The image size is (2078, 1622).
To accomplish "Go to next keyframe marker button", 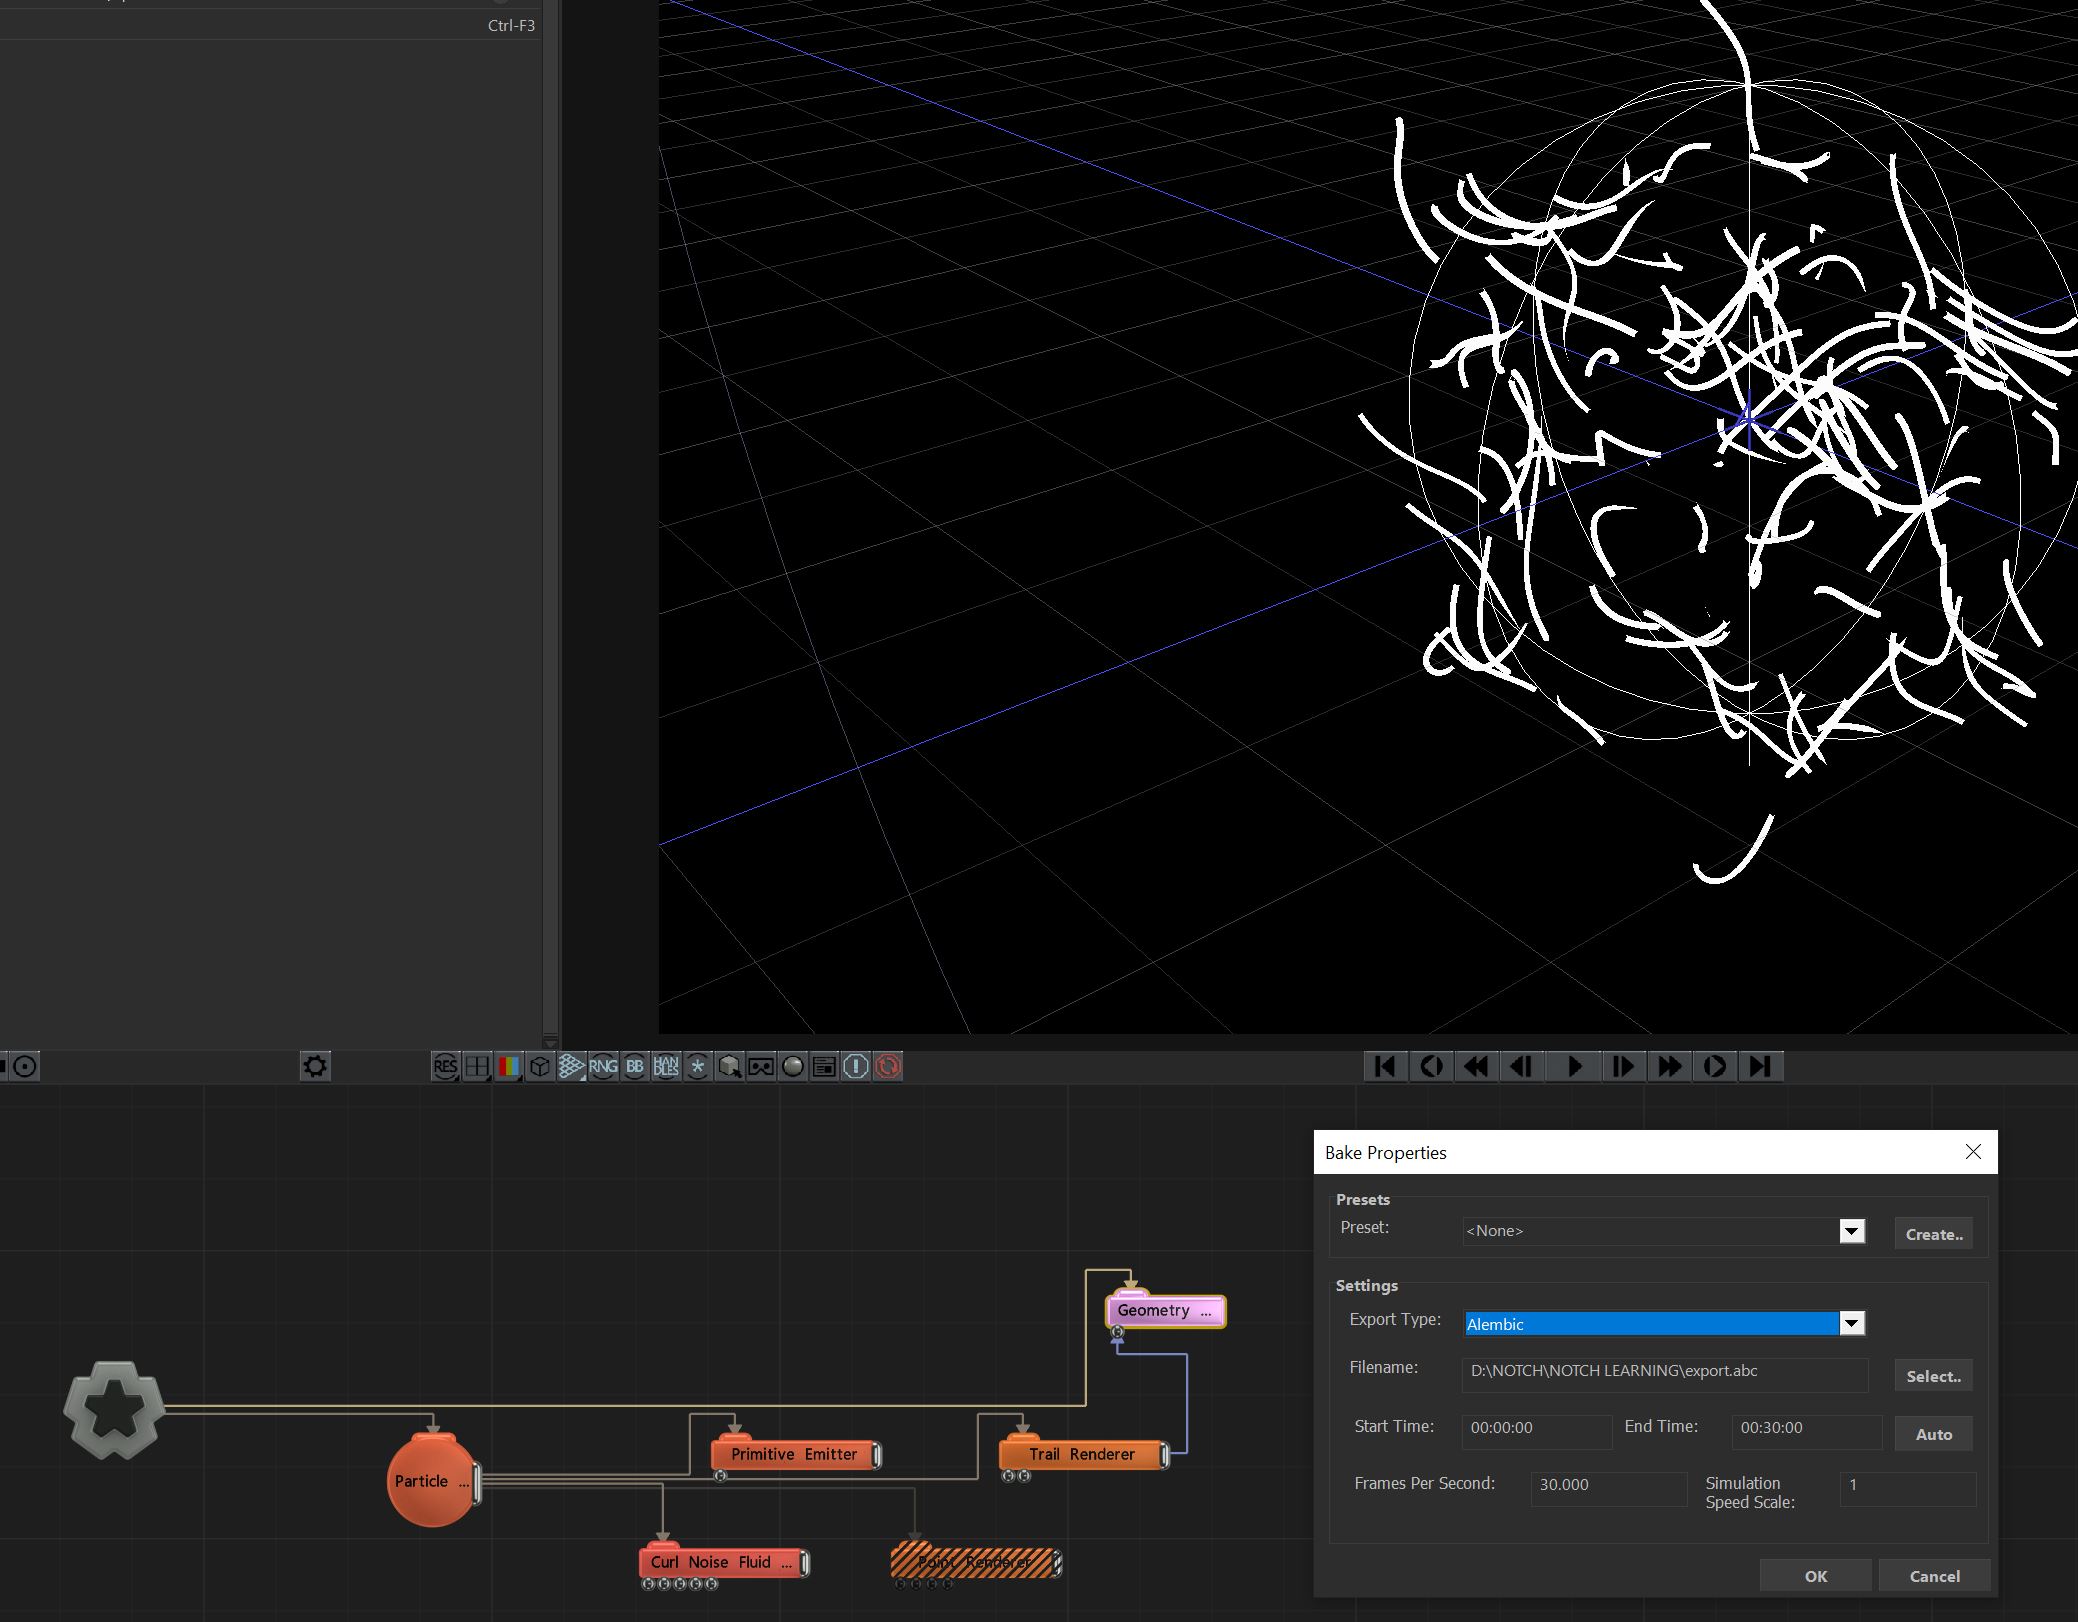I will (1714, 1066).
